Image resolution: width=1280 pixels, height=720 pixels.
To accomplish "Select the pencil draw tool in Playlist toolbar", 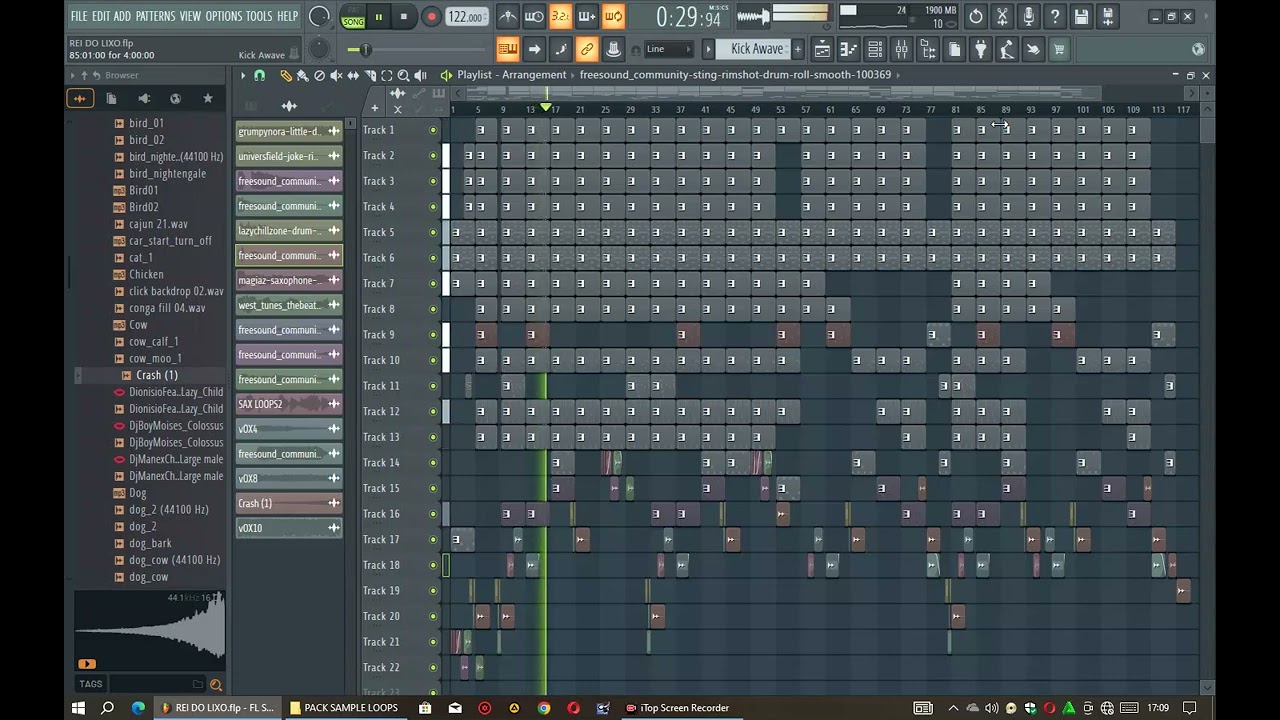I will (286, 76).
